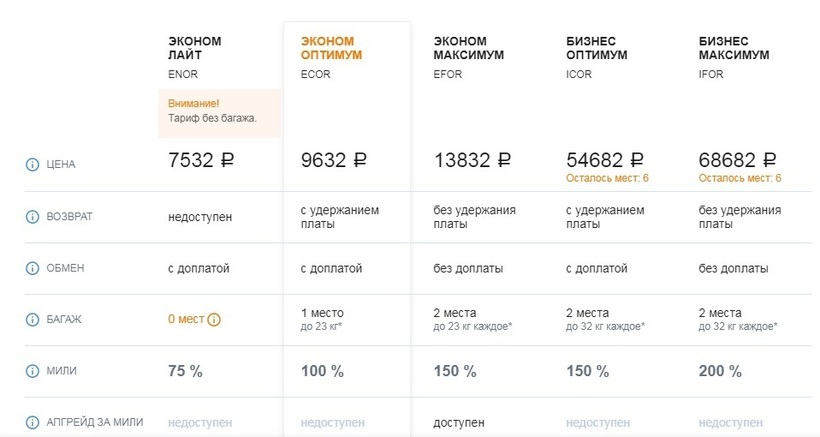
Task: Click the info icon next to ЦЕНА
Action: coord(31,164)
